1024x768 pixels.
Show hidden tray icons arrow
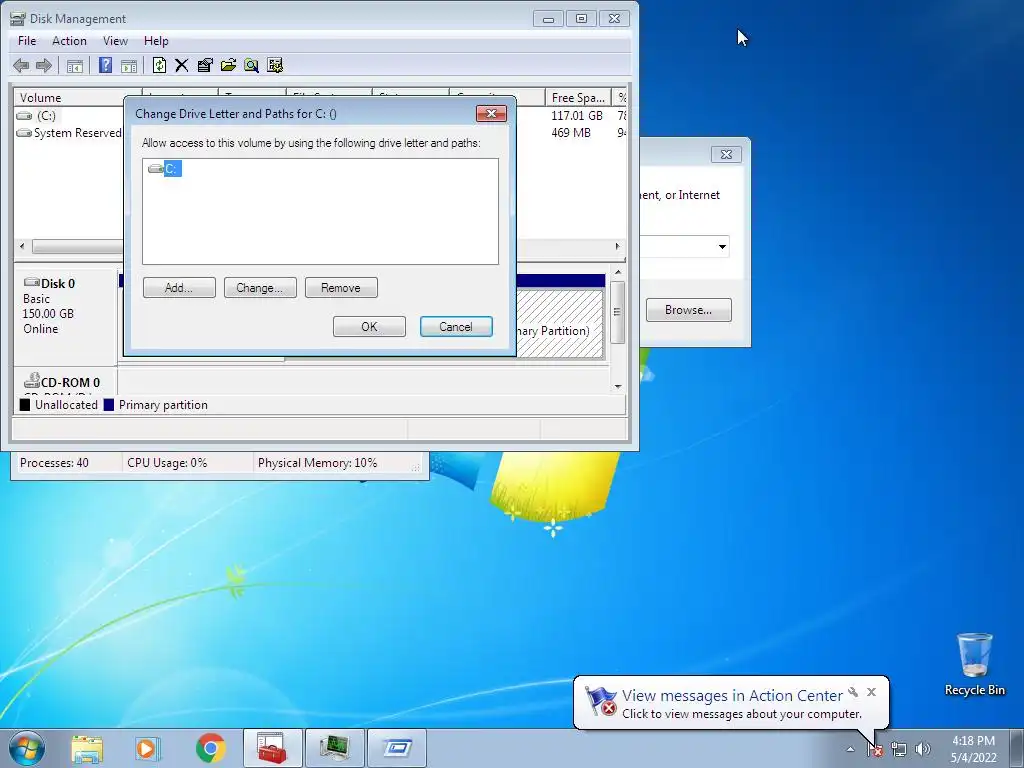pos(850,749)
